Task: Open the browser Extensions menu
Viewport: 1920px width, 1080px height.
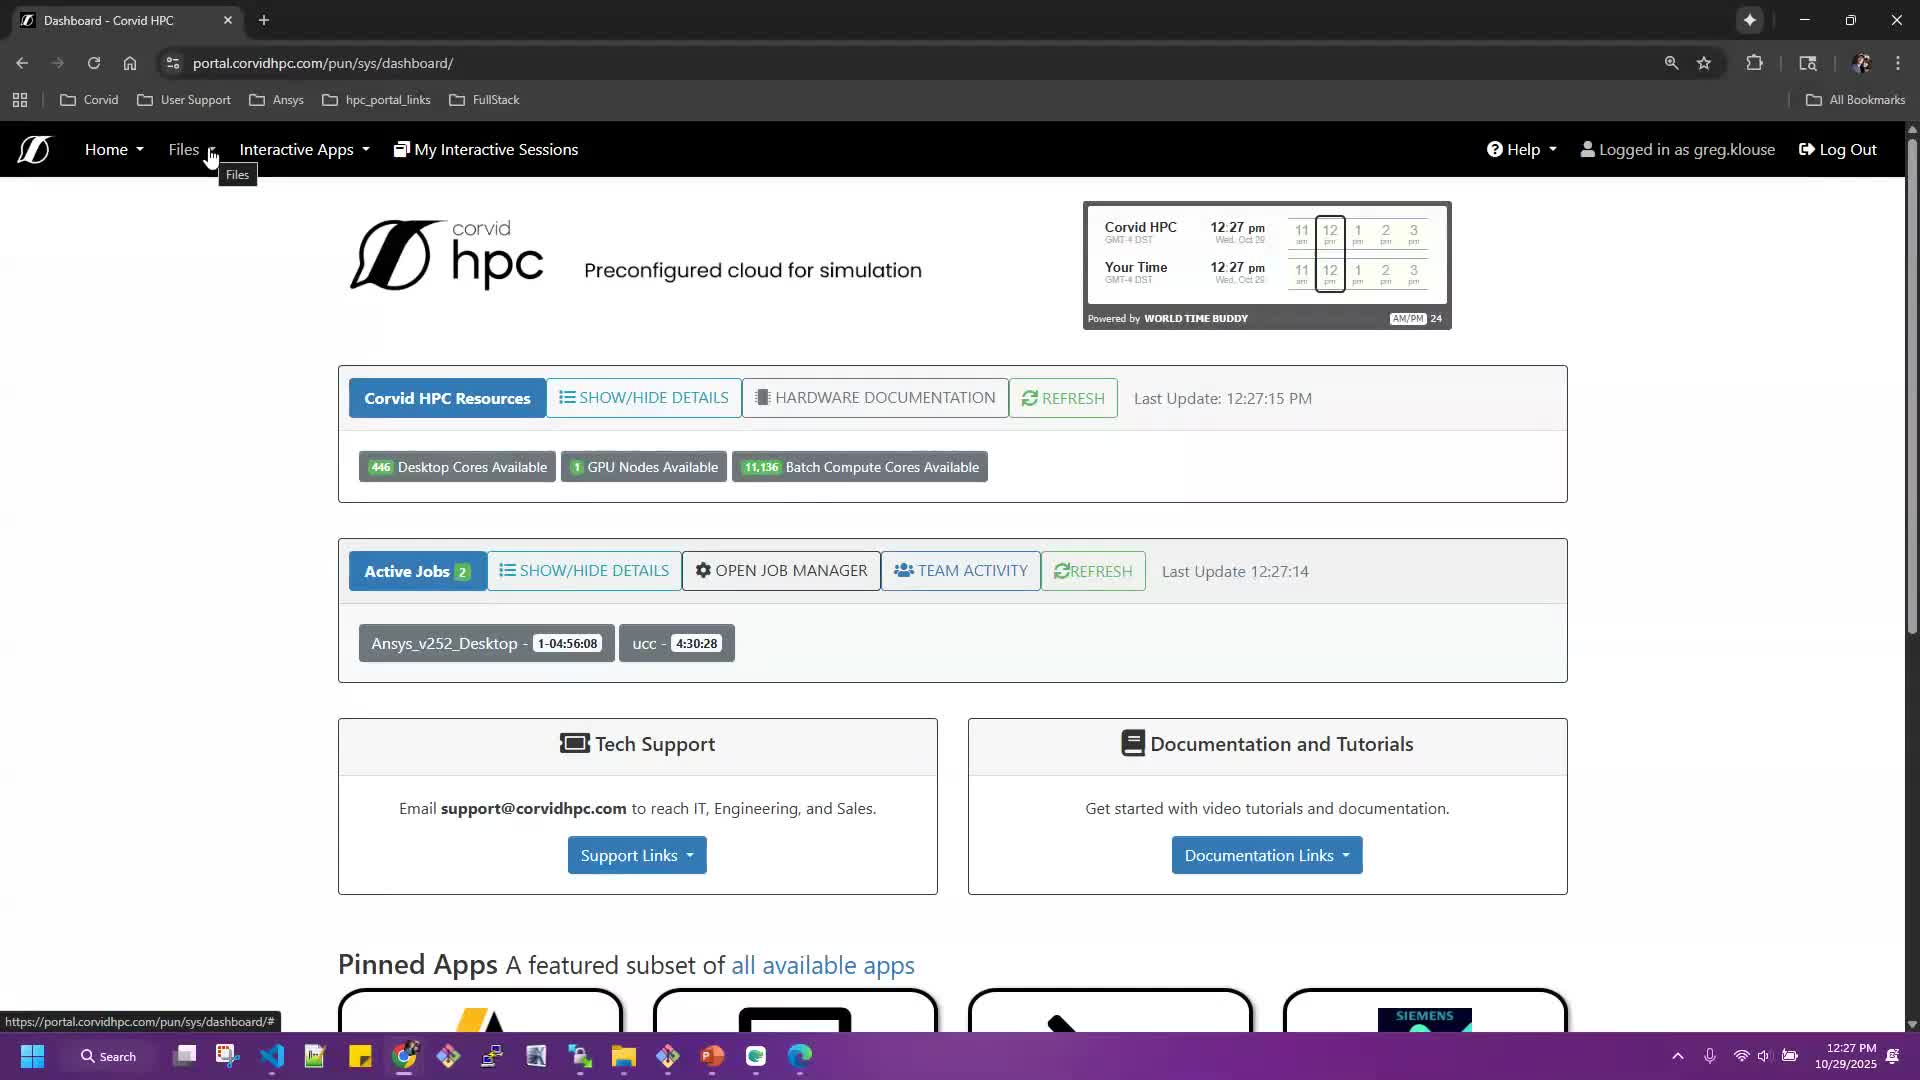Action: (1754, 63)
